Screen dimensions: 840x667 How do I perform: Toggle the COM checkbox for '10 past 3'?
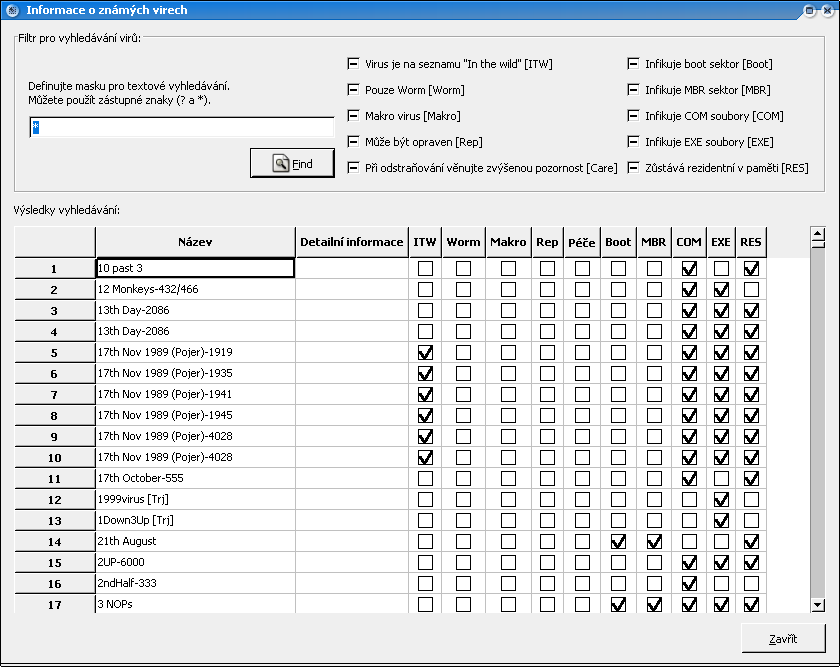(x=689, y=268)
